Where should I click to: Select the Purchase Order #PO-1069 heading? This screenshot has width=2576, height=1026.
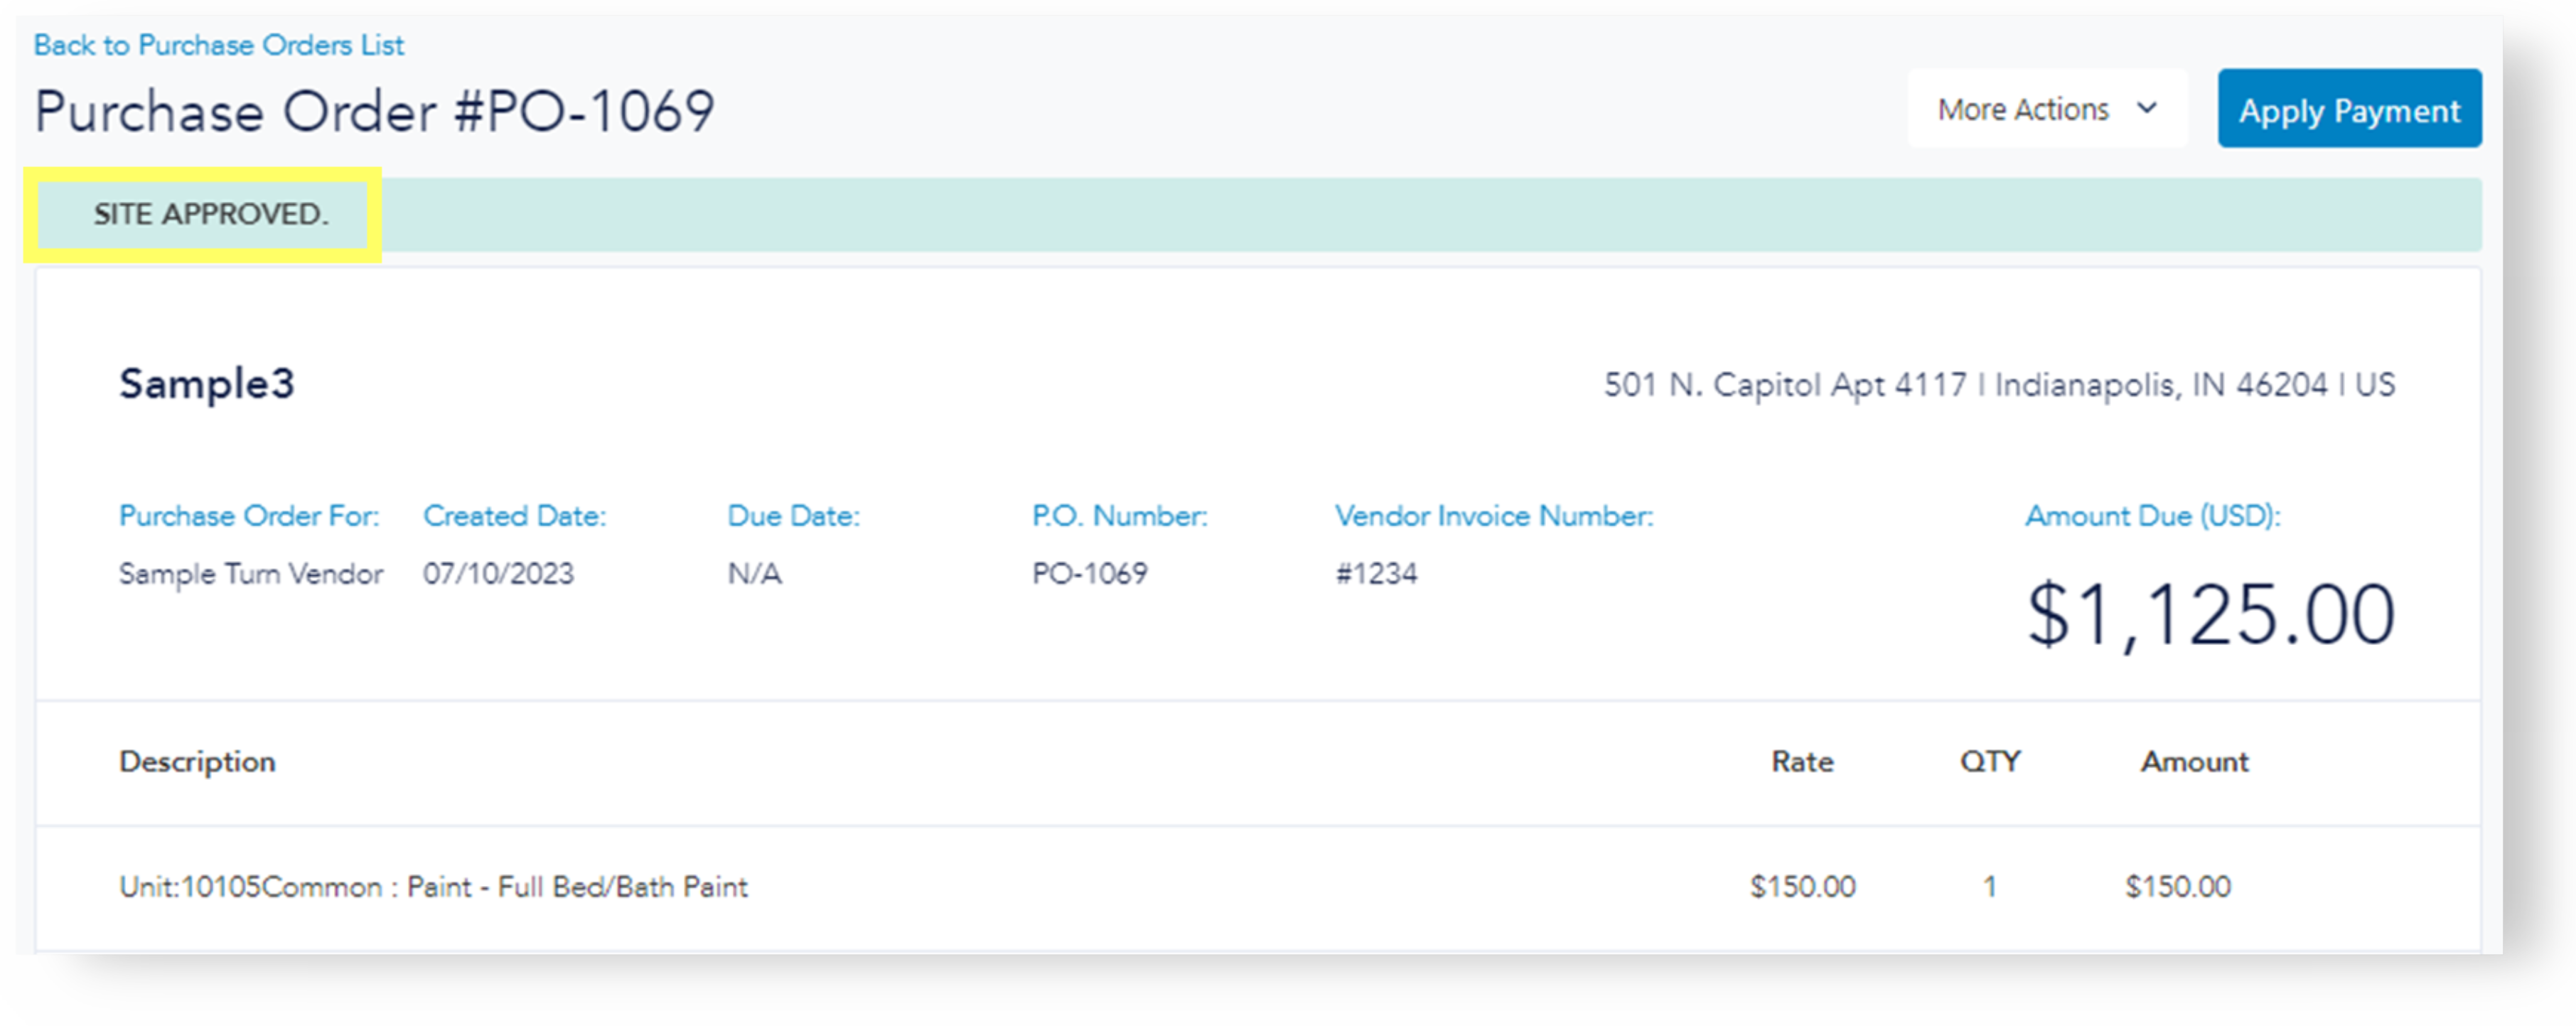pyautogui.click(x=374, y=111)
